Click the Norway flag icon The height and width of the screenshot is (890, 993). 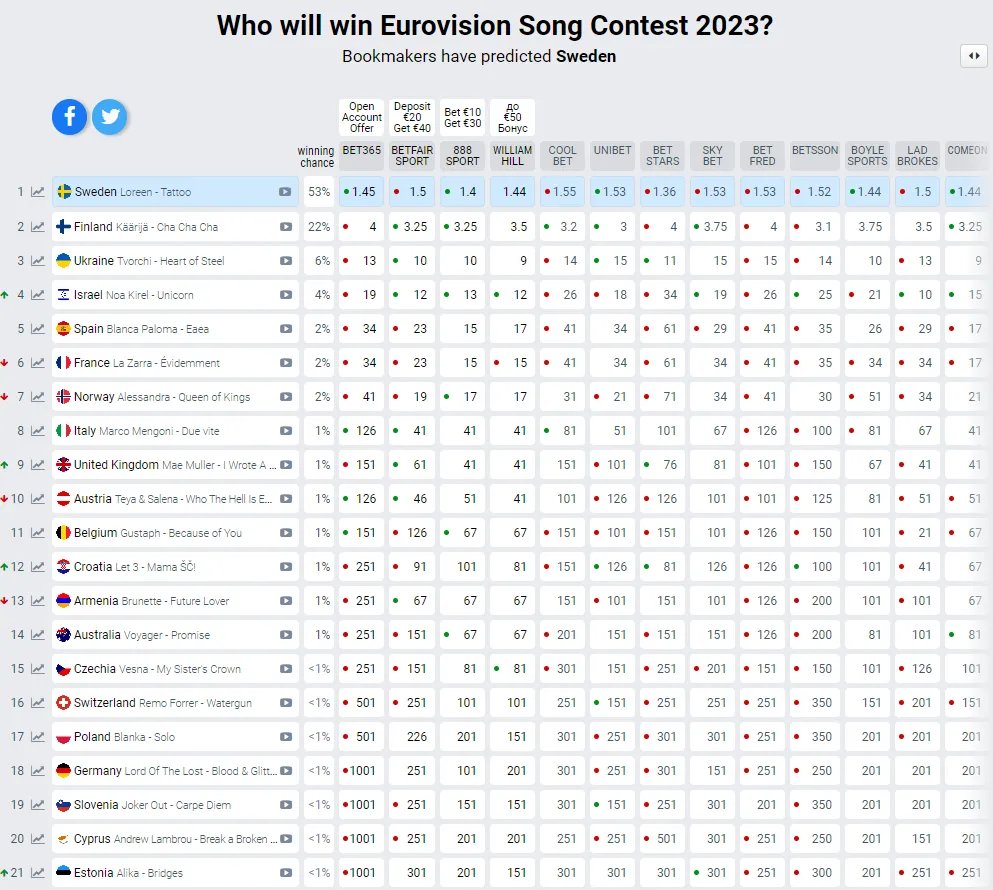coord(64,397)
